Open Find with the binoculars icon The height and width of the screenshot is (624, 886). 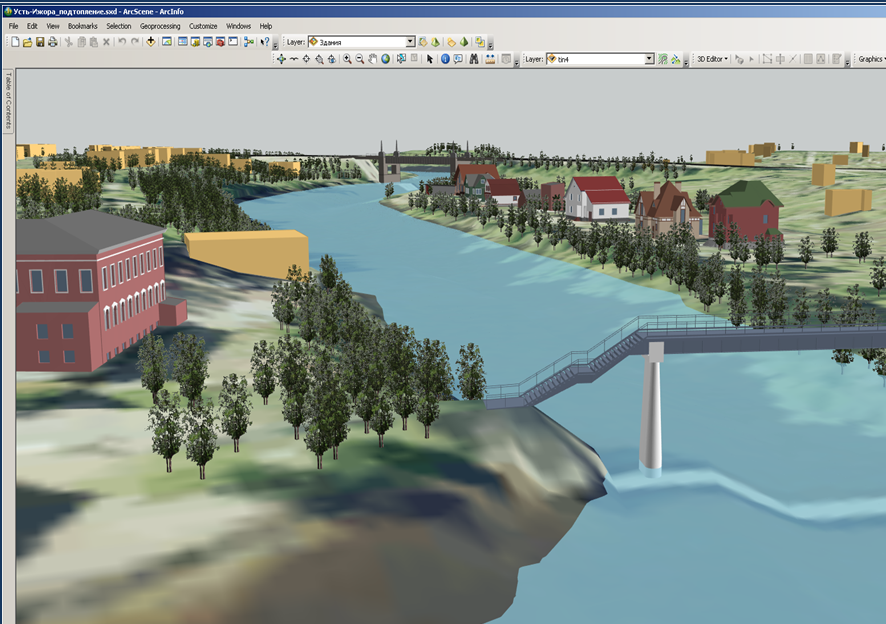click(x=472, y=59)
